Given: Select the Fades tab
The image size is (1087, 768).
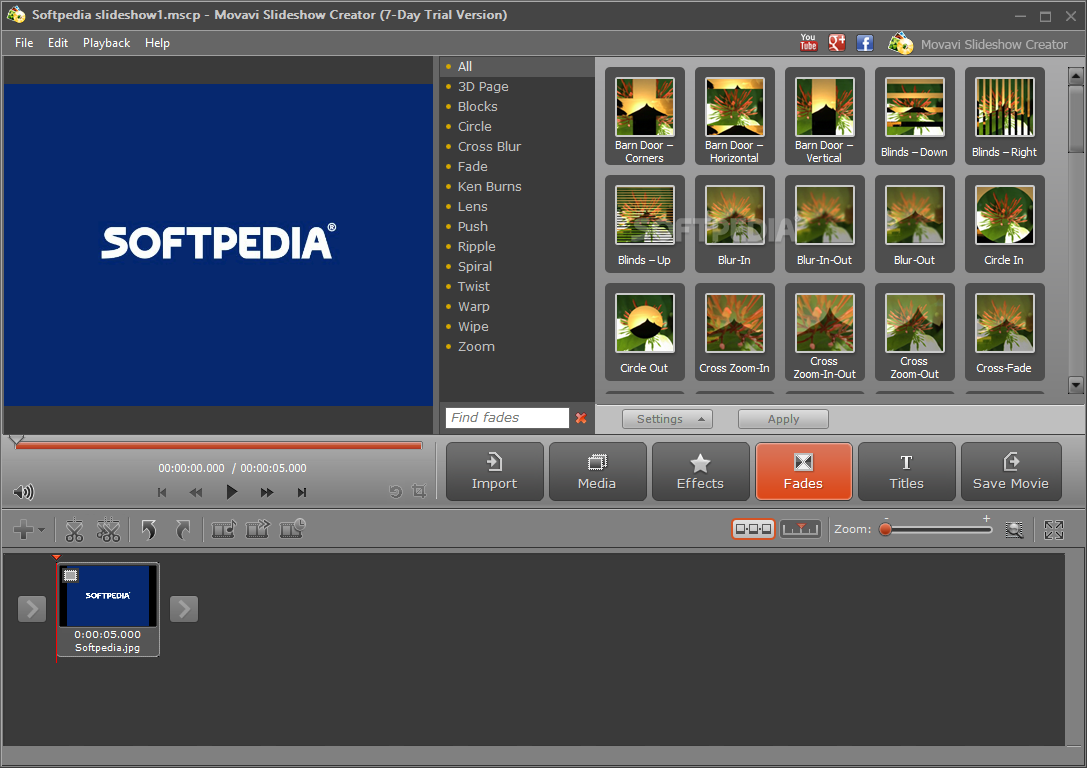Looking at the screenshot, I should tap(803, 471).
